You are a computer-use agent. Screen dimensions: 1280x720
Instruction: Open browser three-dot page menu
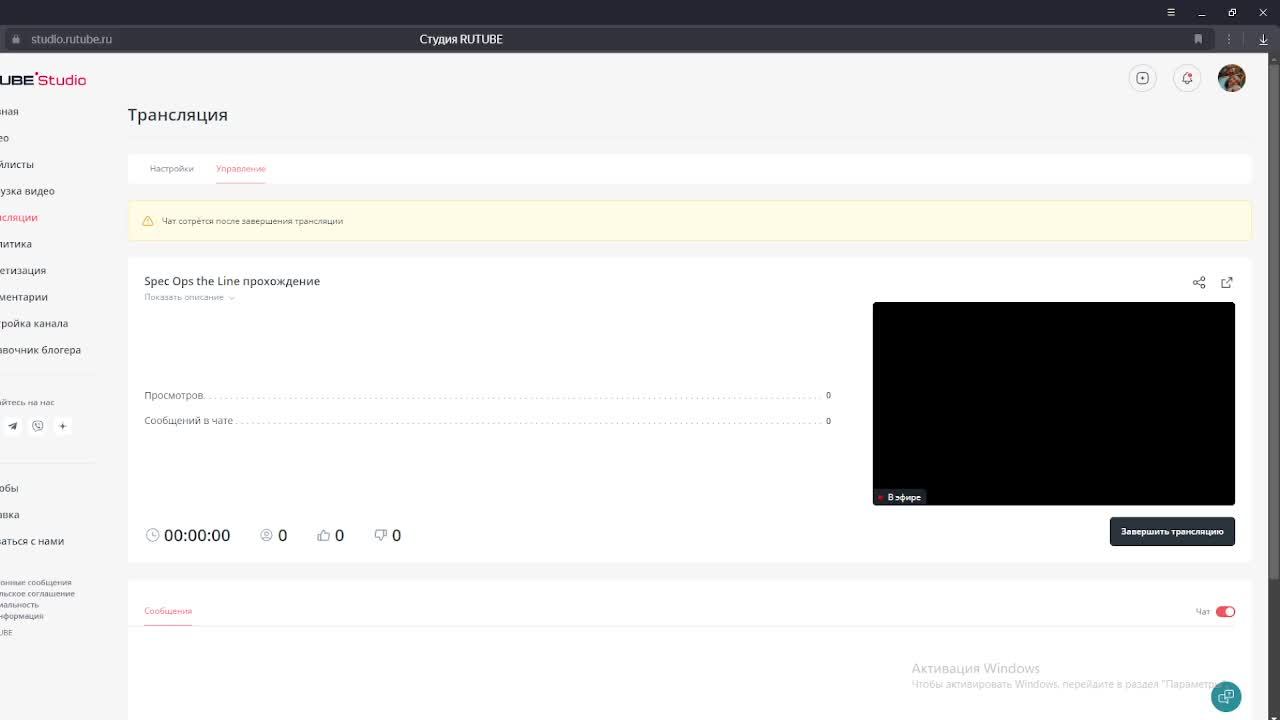point(1229,39)
